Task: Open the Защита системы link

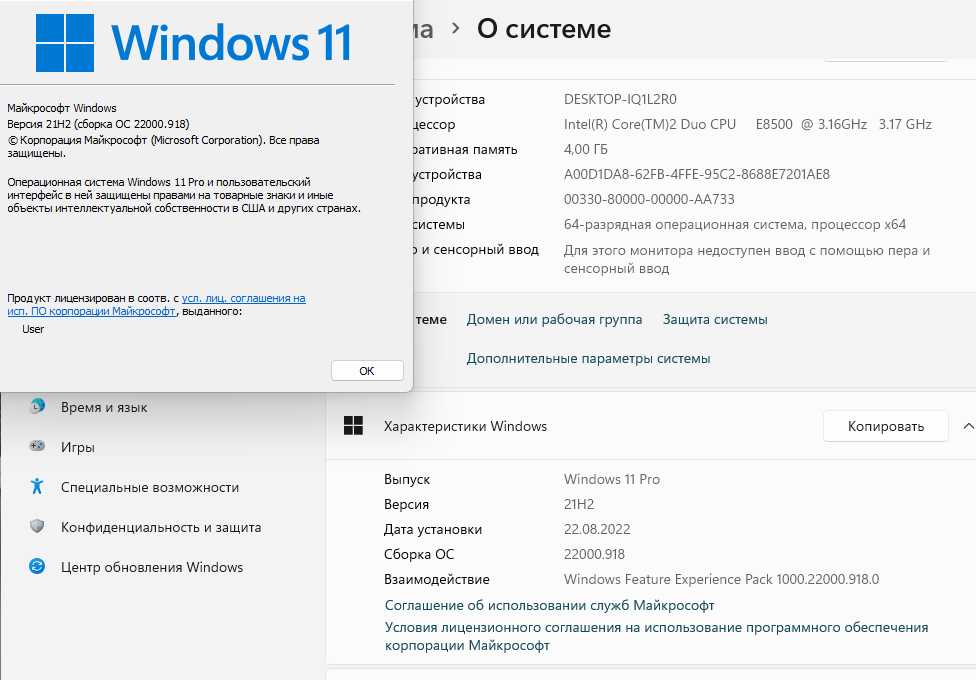Action: (715, 319)
